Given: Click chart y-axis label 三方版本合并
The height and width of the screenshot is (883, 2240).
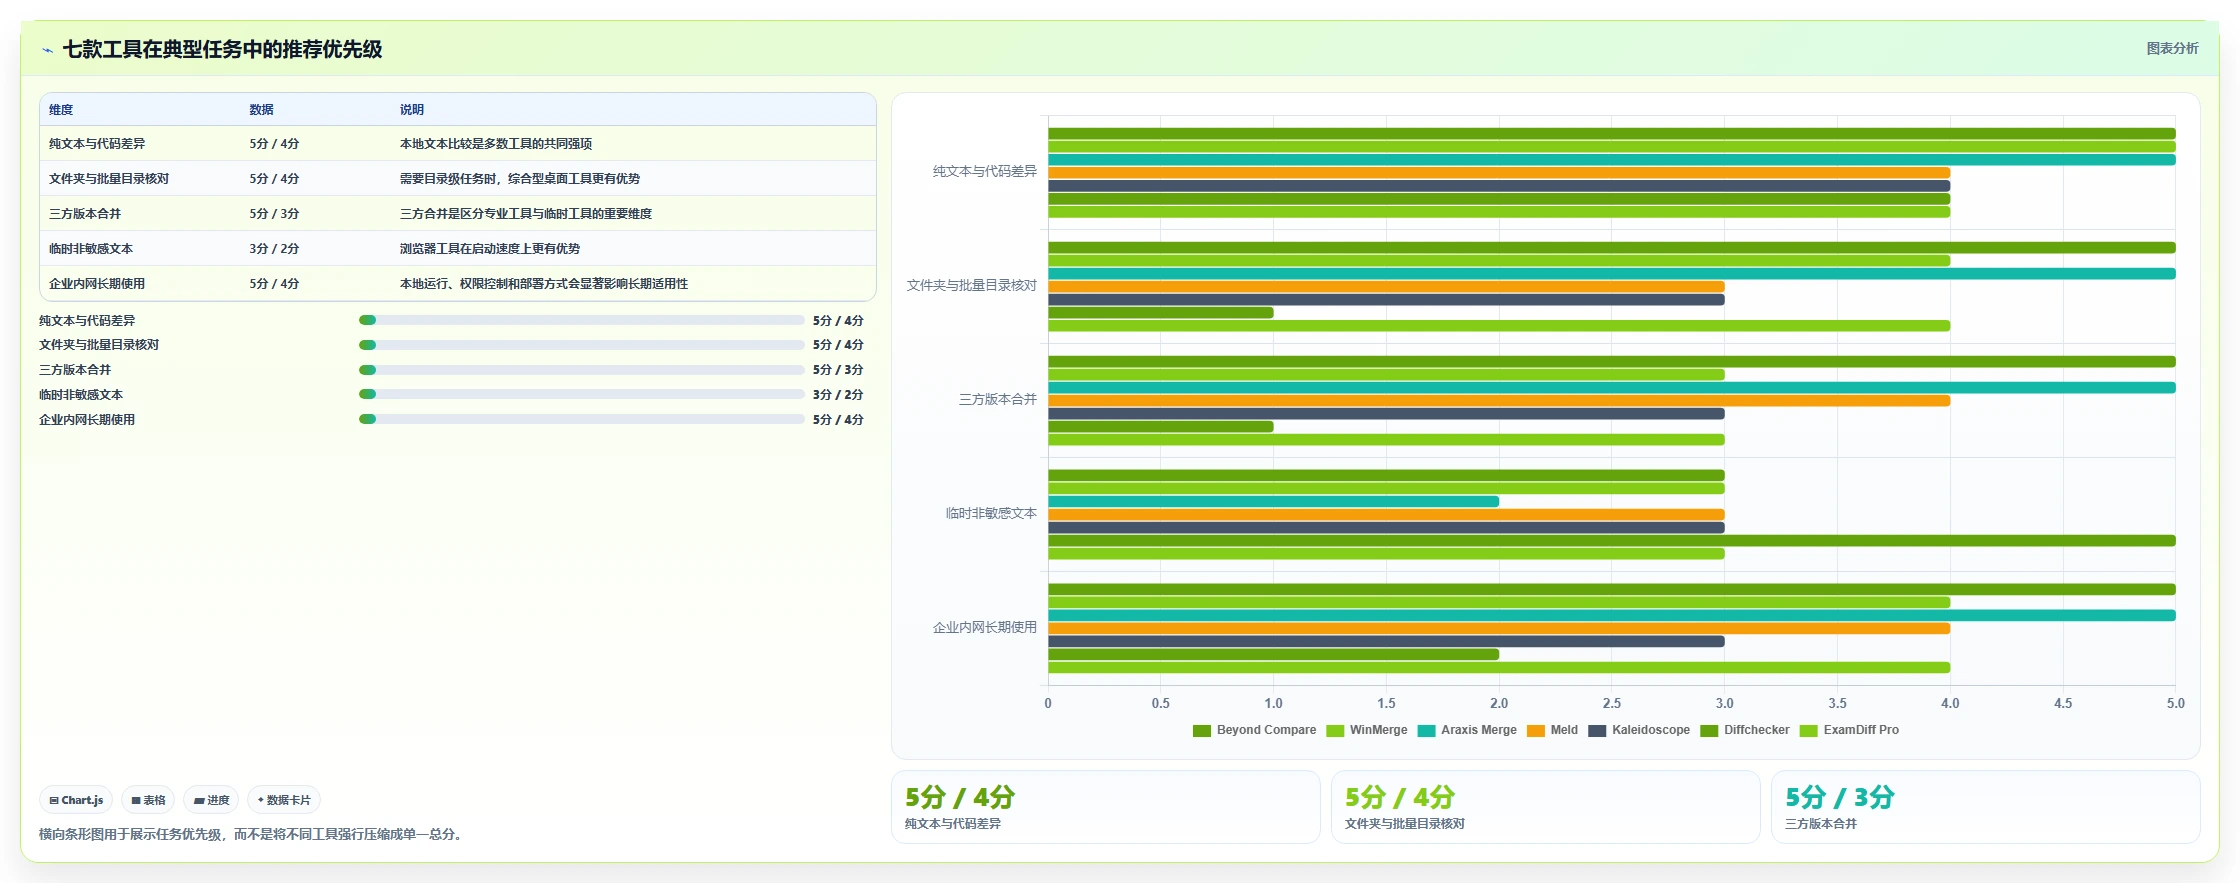Looking at the screenshot, I should pos(998,400).
